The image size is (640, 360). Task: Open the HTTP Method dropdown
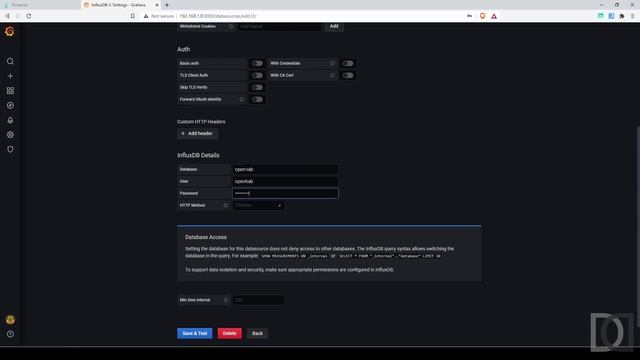tap(258, 205)
